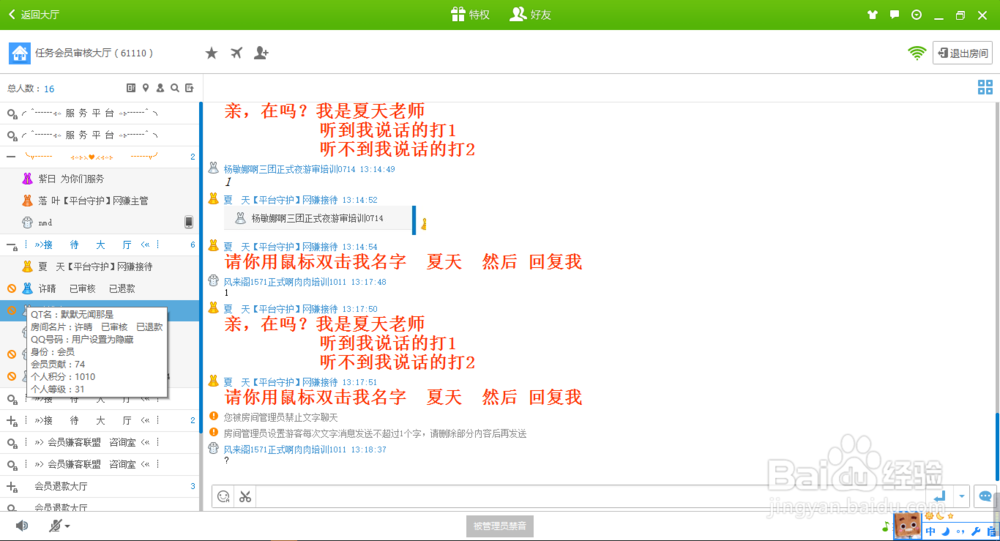This screenshot has height=541, width=1000.
Task: Click the mobile phone icon beside mmd
Action: [188, 222]
